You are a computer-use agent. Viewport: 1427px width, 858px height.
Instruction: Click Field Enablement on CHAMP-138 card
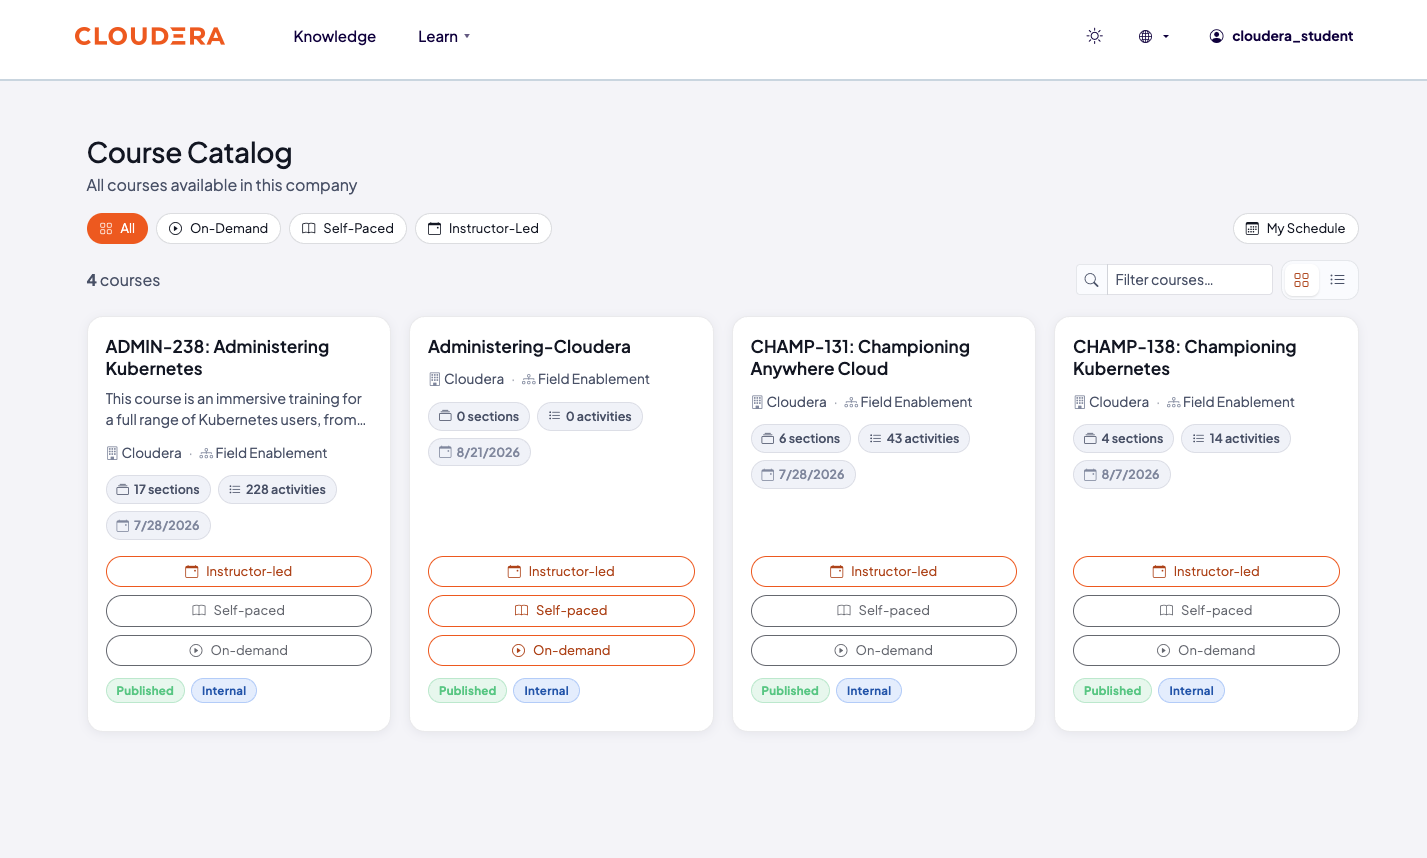click(1231, 402)
